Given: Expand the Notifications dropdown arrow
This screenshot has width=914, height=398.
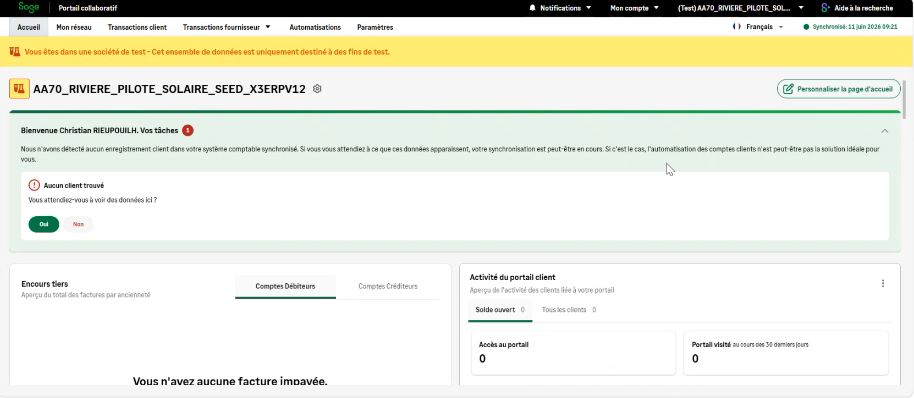Looking at the screenshot, I should (588, 8).
